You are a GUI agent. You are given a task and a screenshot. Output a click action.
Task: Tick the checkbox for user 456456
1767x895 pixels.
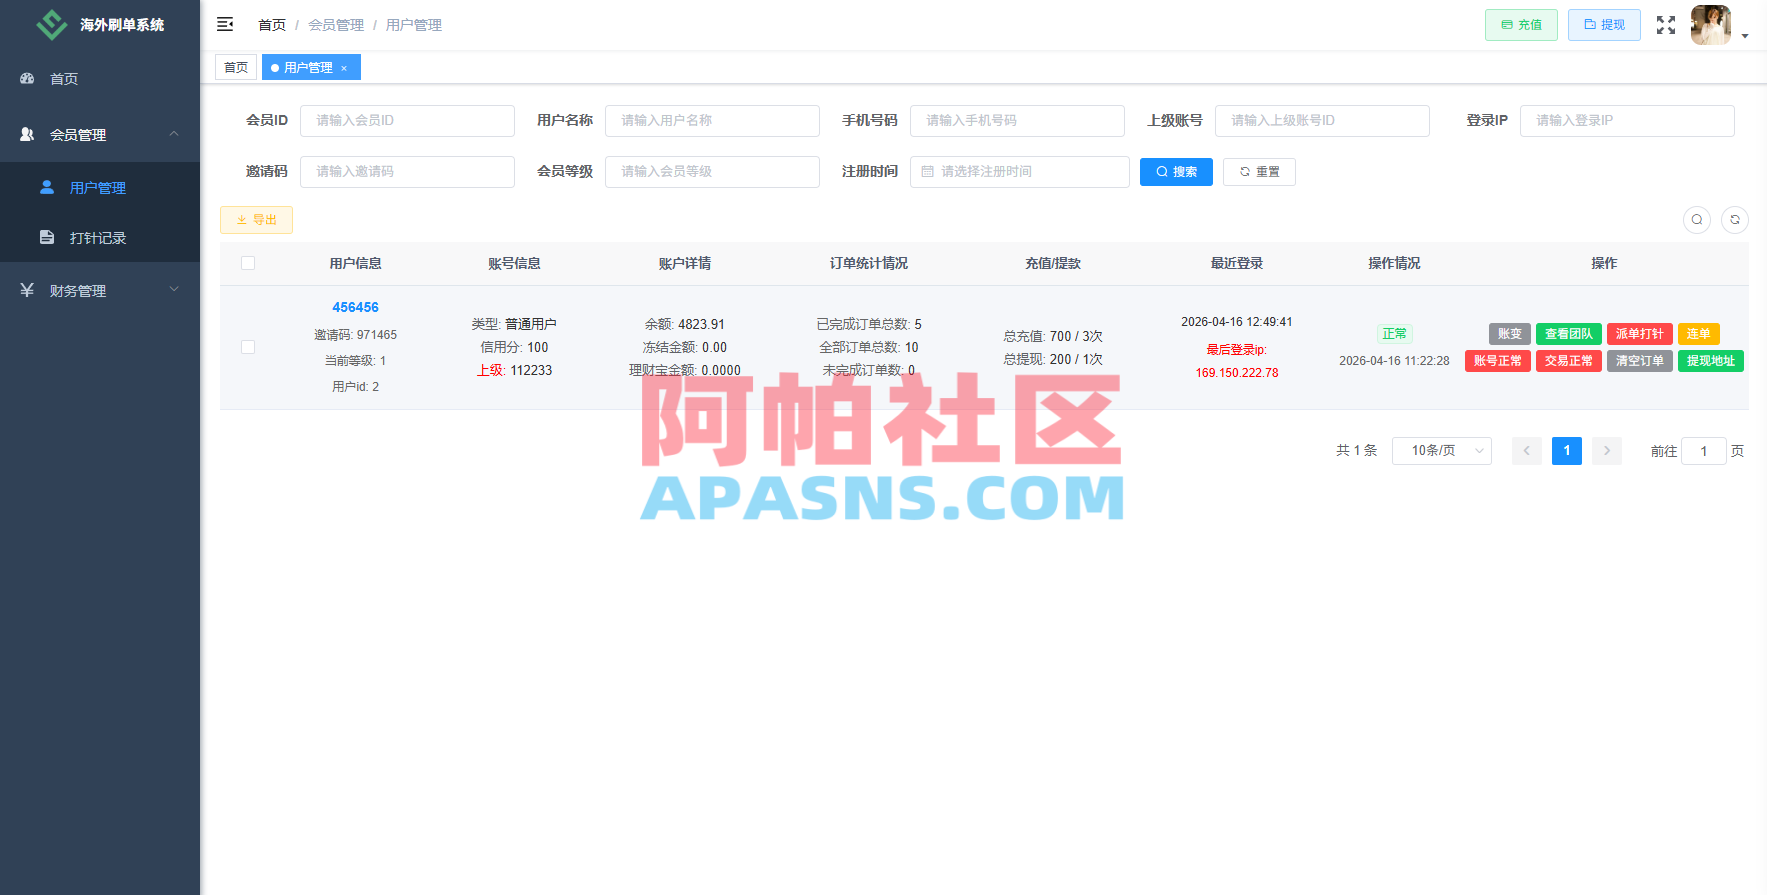[248, 347]
